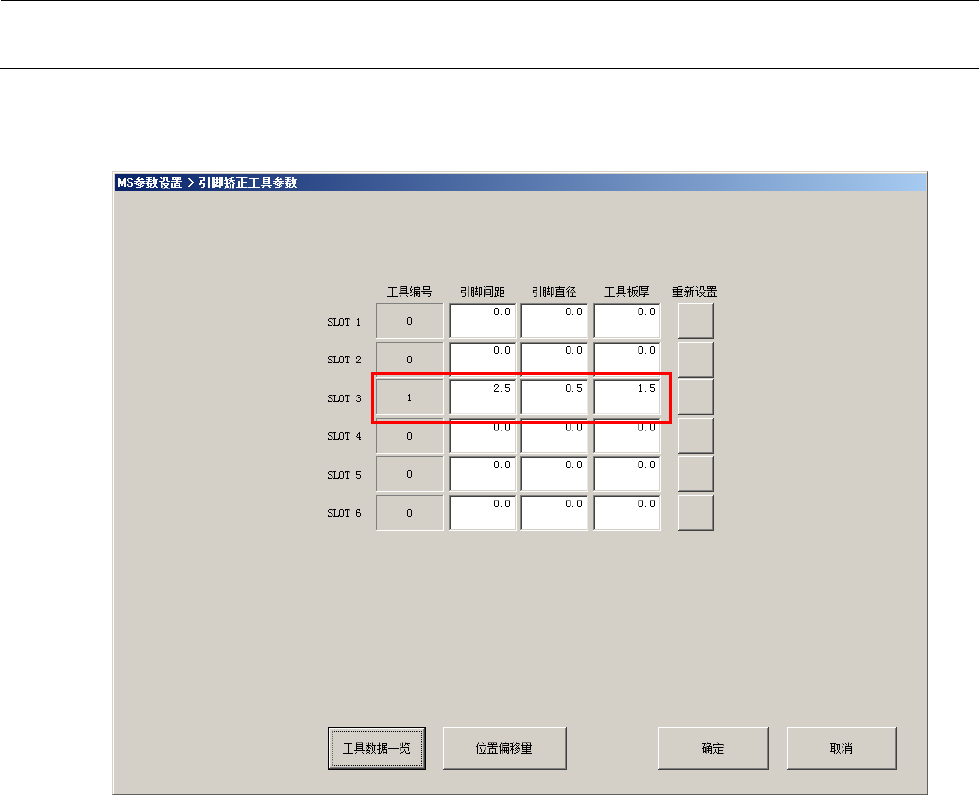The height and width of the screenshot is (795, 979).
Task: Click the SLOT 1 row label
Action: [x=344, y=322]
